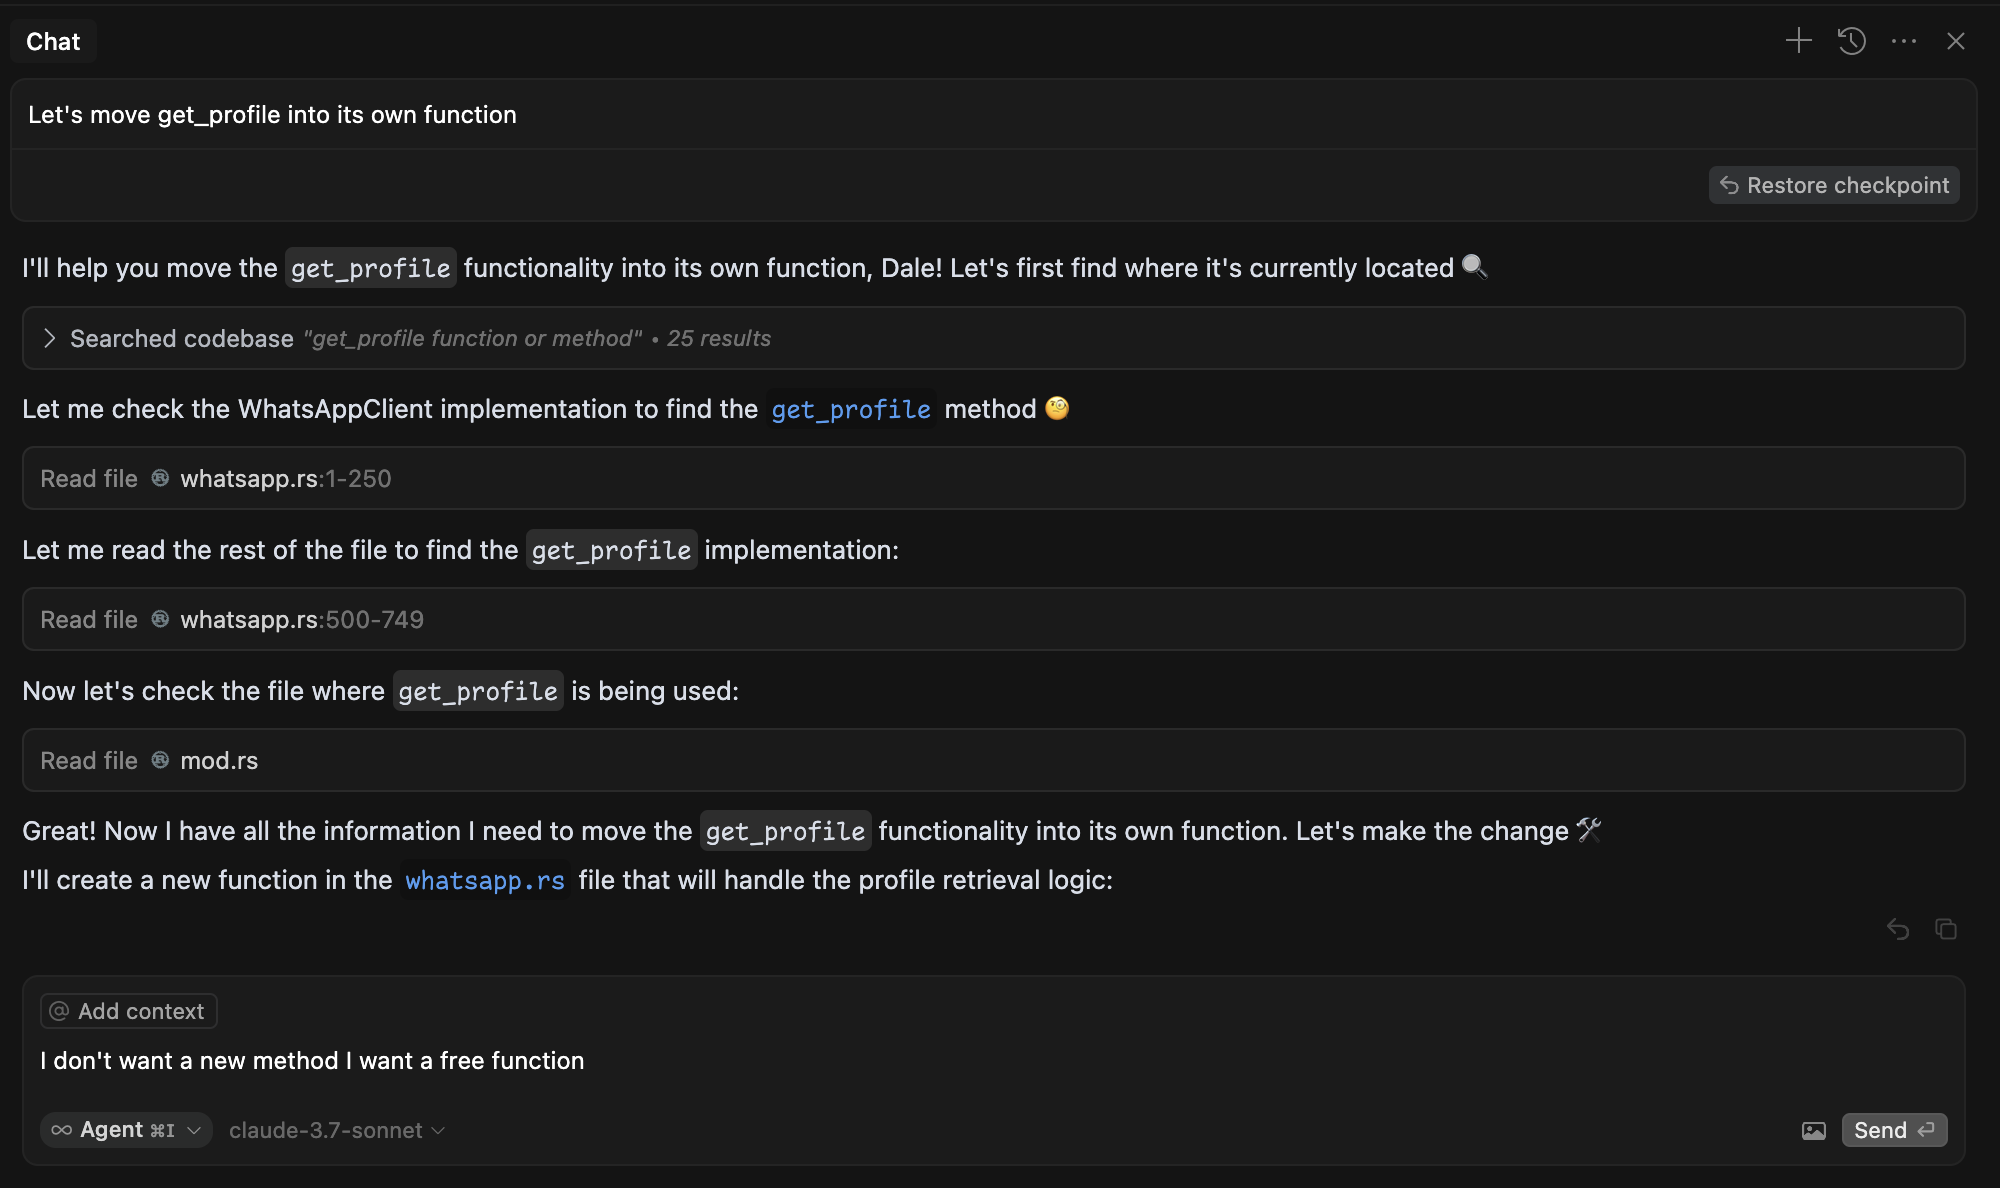The height and width of the screenshot is (1188, 2000).
Task: Attach an image with picture icon
Action: [1814, 1130]
